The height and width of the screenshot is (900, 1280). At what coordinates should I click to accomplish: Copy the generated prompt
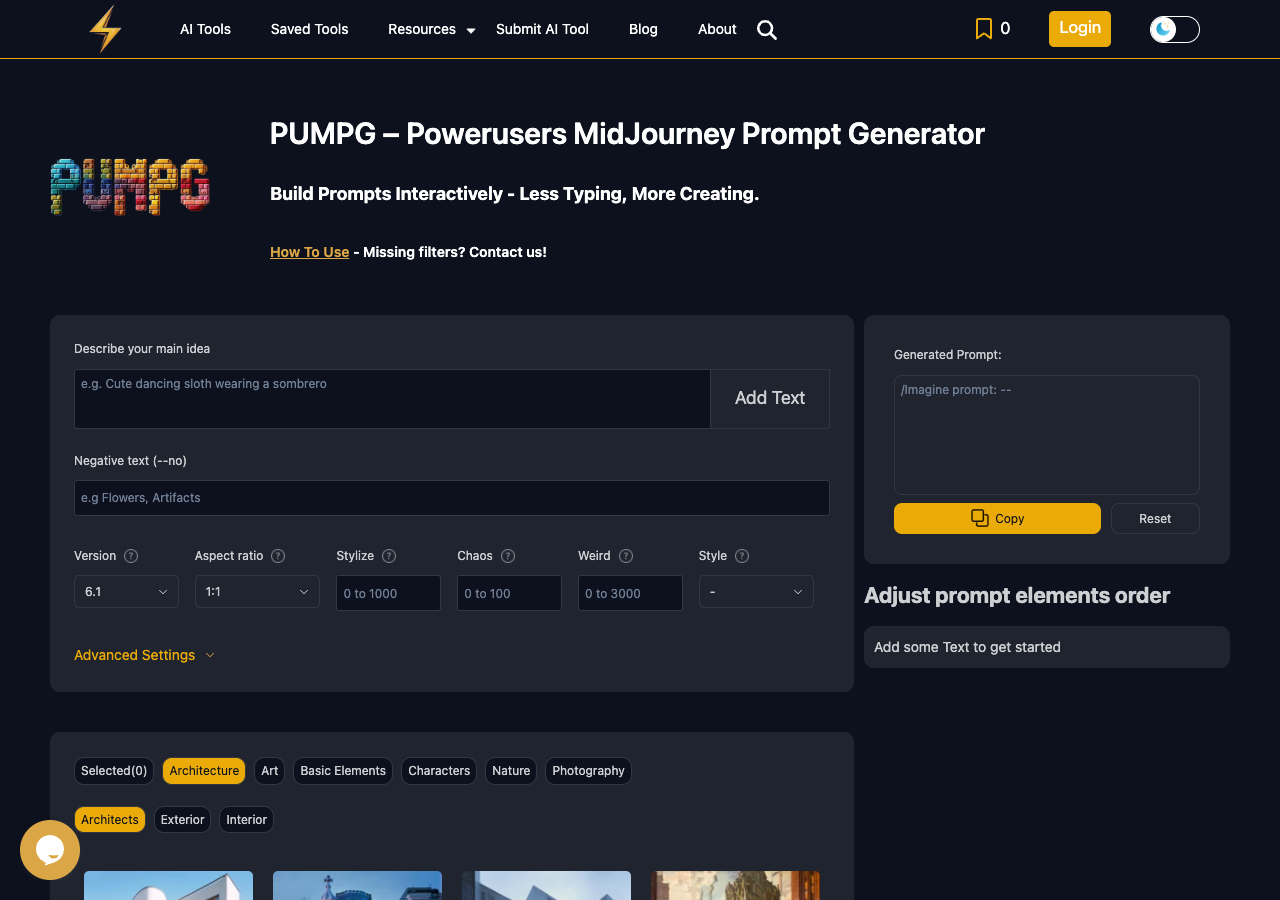click(997, 518)
